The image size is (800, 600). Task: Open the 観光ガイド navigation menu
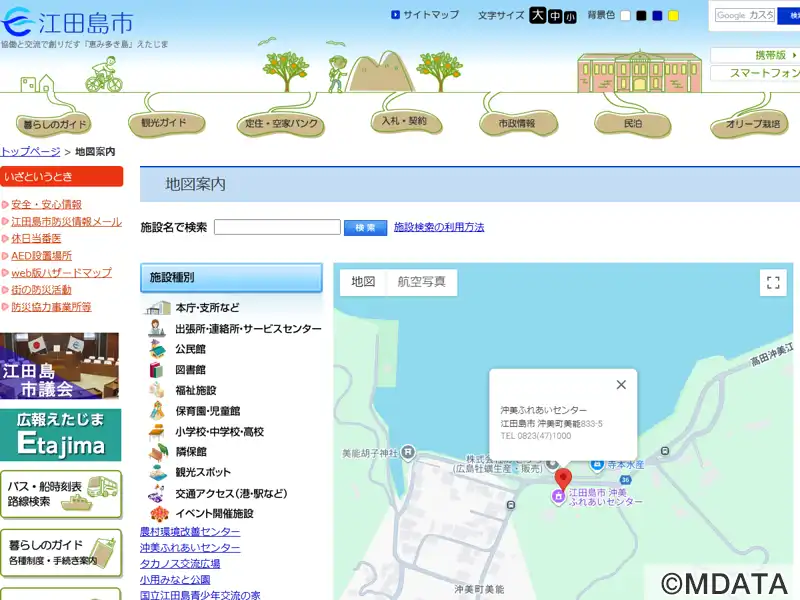158,123
